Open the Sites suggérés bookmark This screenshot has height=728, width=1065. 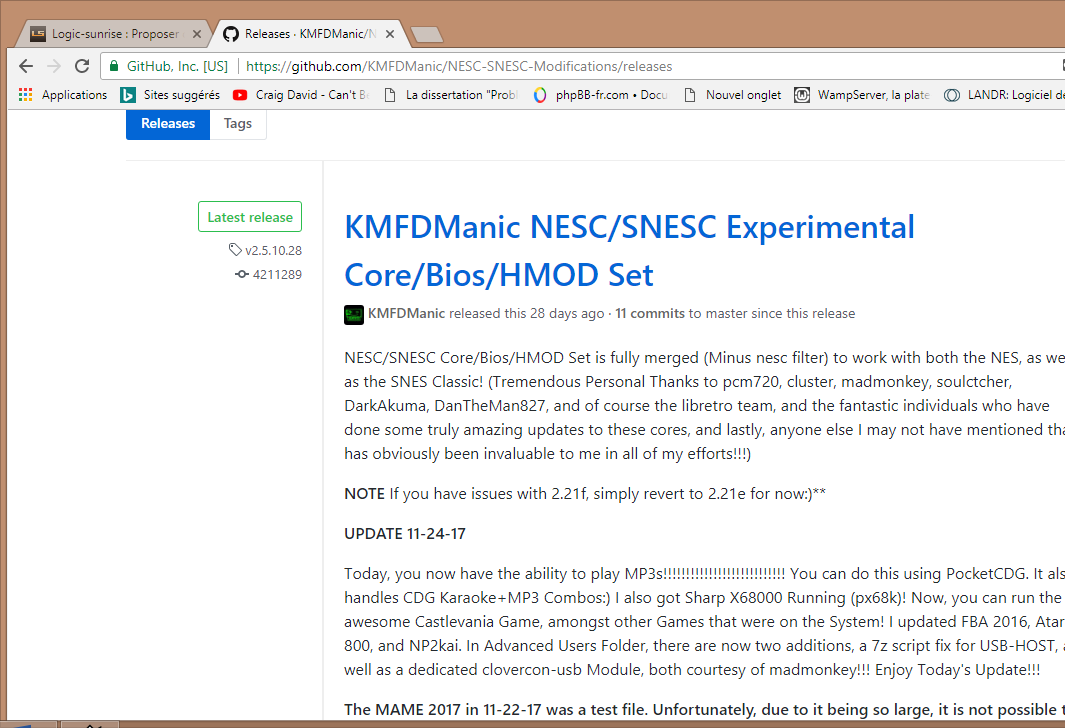pyautogui.click(x=170, y=95)
